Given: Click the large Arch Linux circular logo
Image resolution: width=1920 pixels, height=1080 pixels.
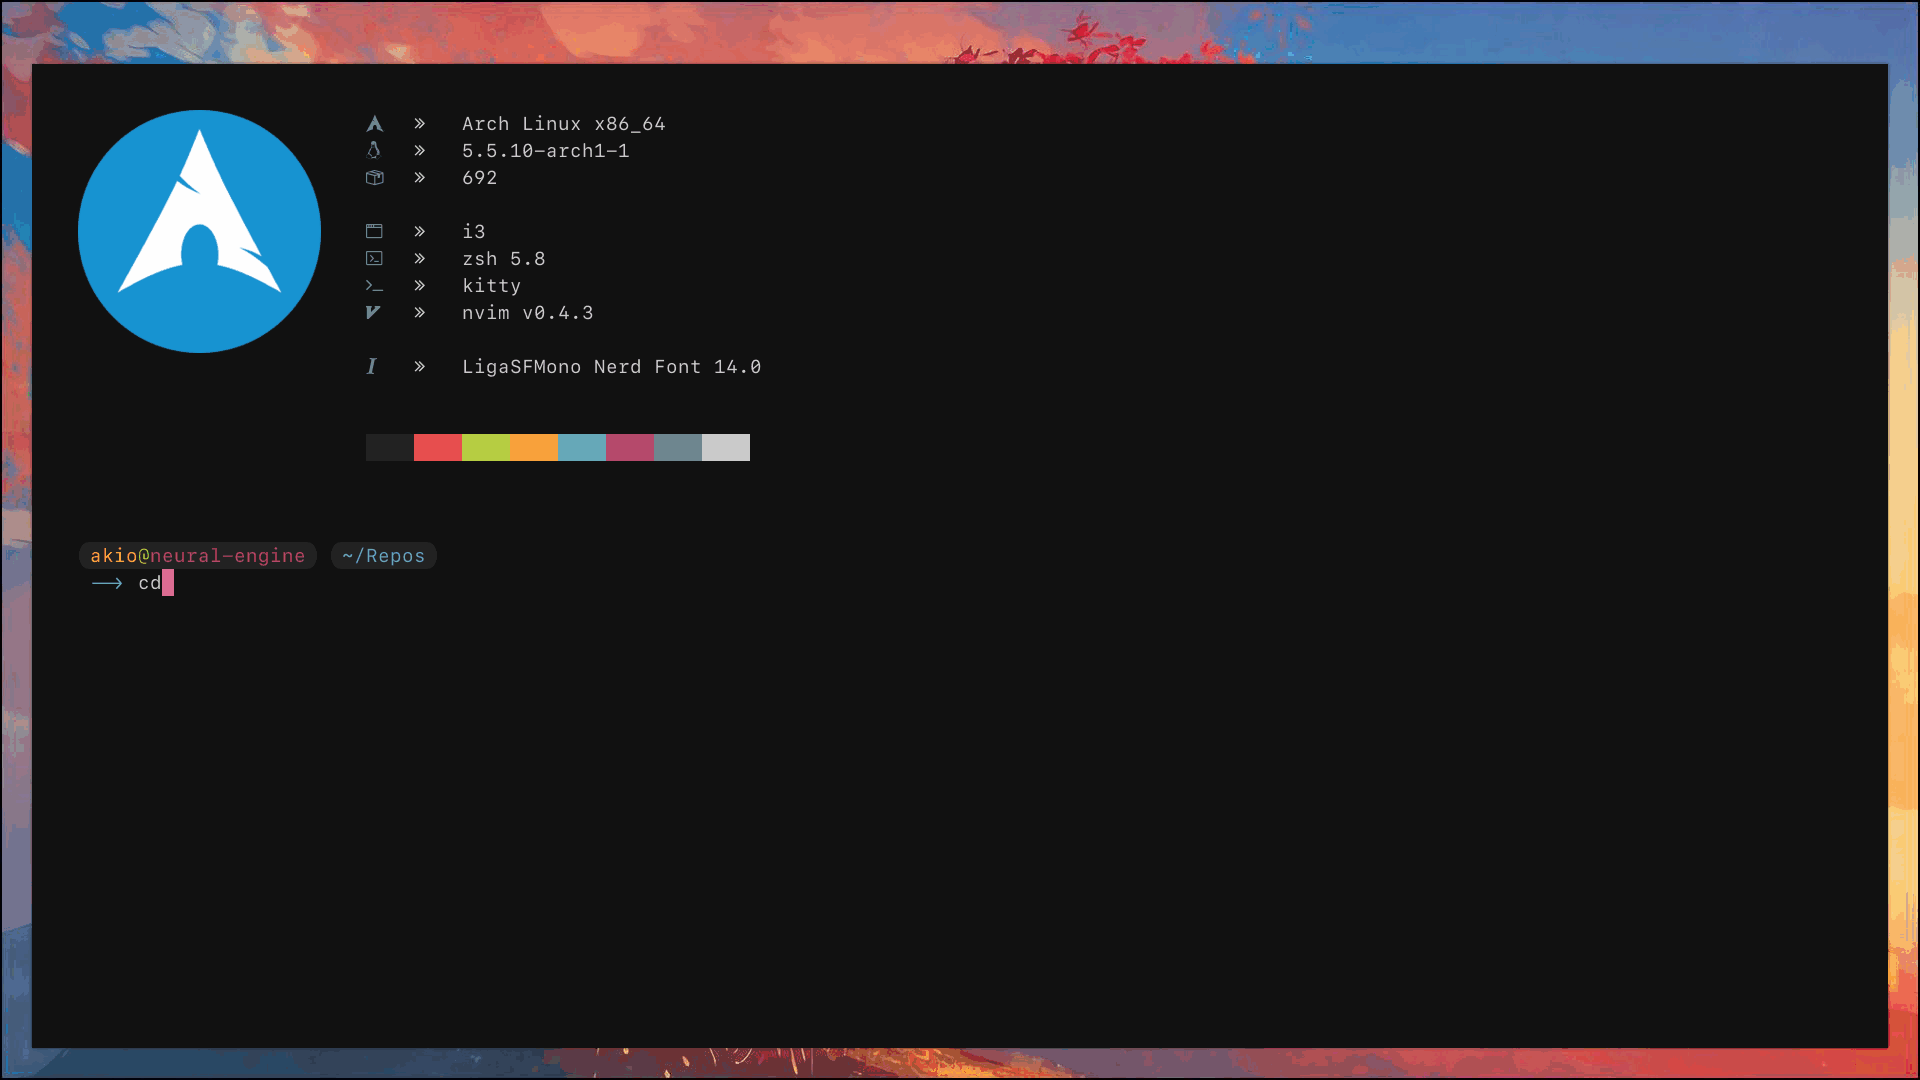Looking at the screenshot, I should [x=199, y=231].
